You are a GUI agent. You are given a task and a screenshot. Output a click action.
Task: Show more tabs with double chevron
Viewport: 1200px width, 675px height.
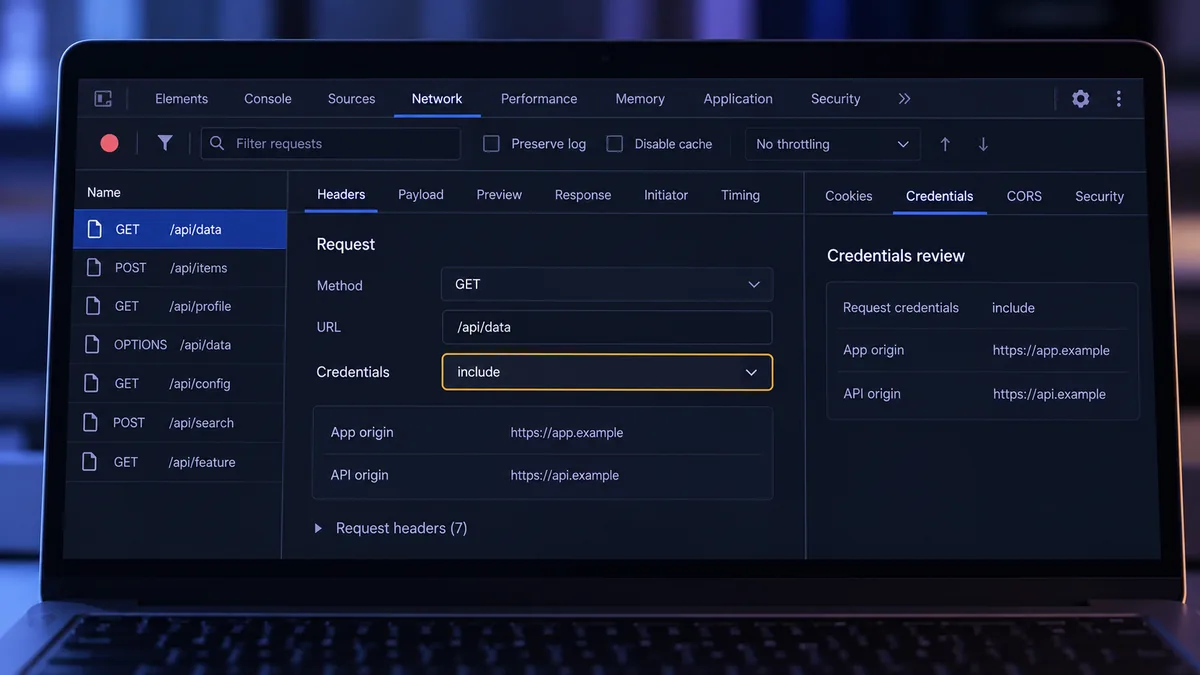(904, 99)
